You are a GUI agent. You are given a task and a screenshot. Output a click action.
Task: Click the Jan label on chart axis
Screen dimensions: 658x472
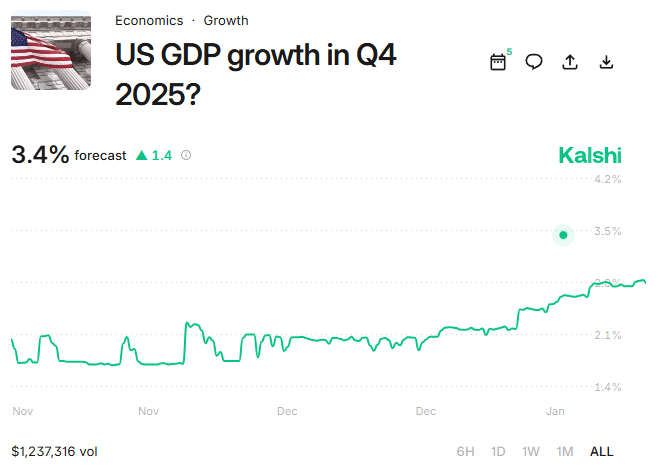click(556, 411)
